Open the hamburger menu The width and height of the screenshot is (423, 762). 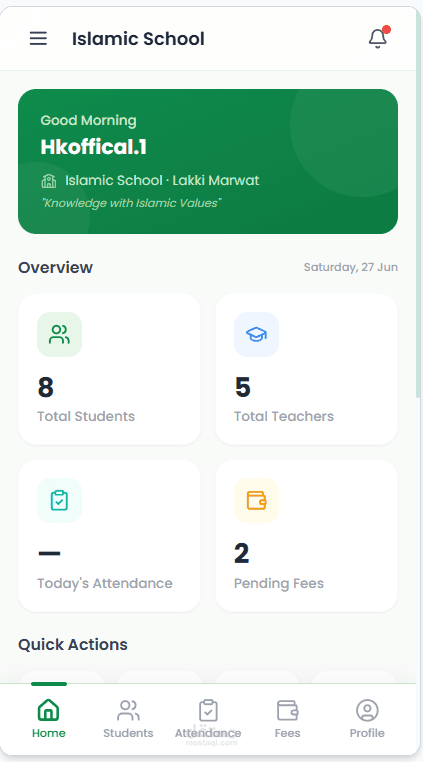point(38,38)
